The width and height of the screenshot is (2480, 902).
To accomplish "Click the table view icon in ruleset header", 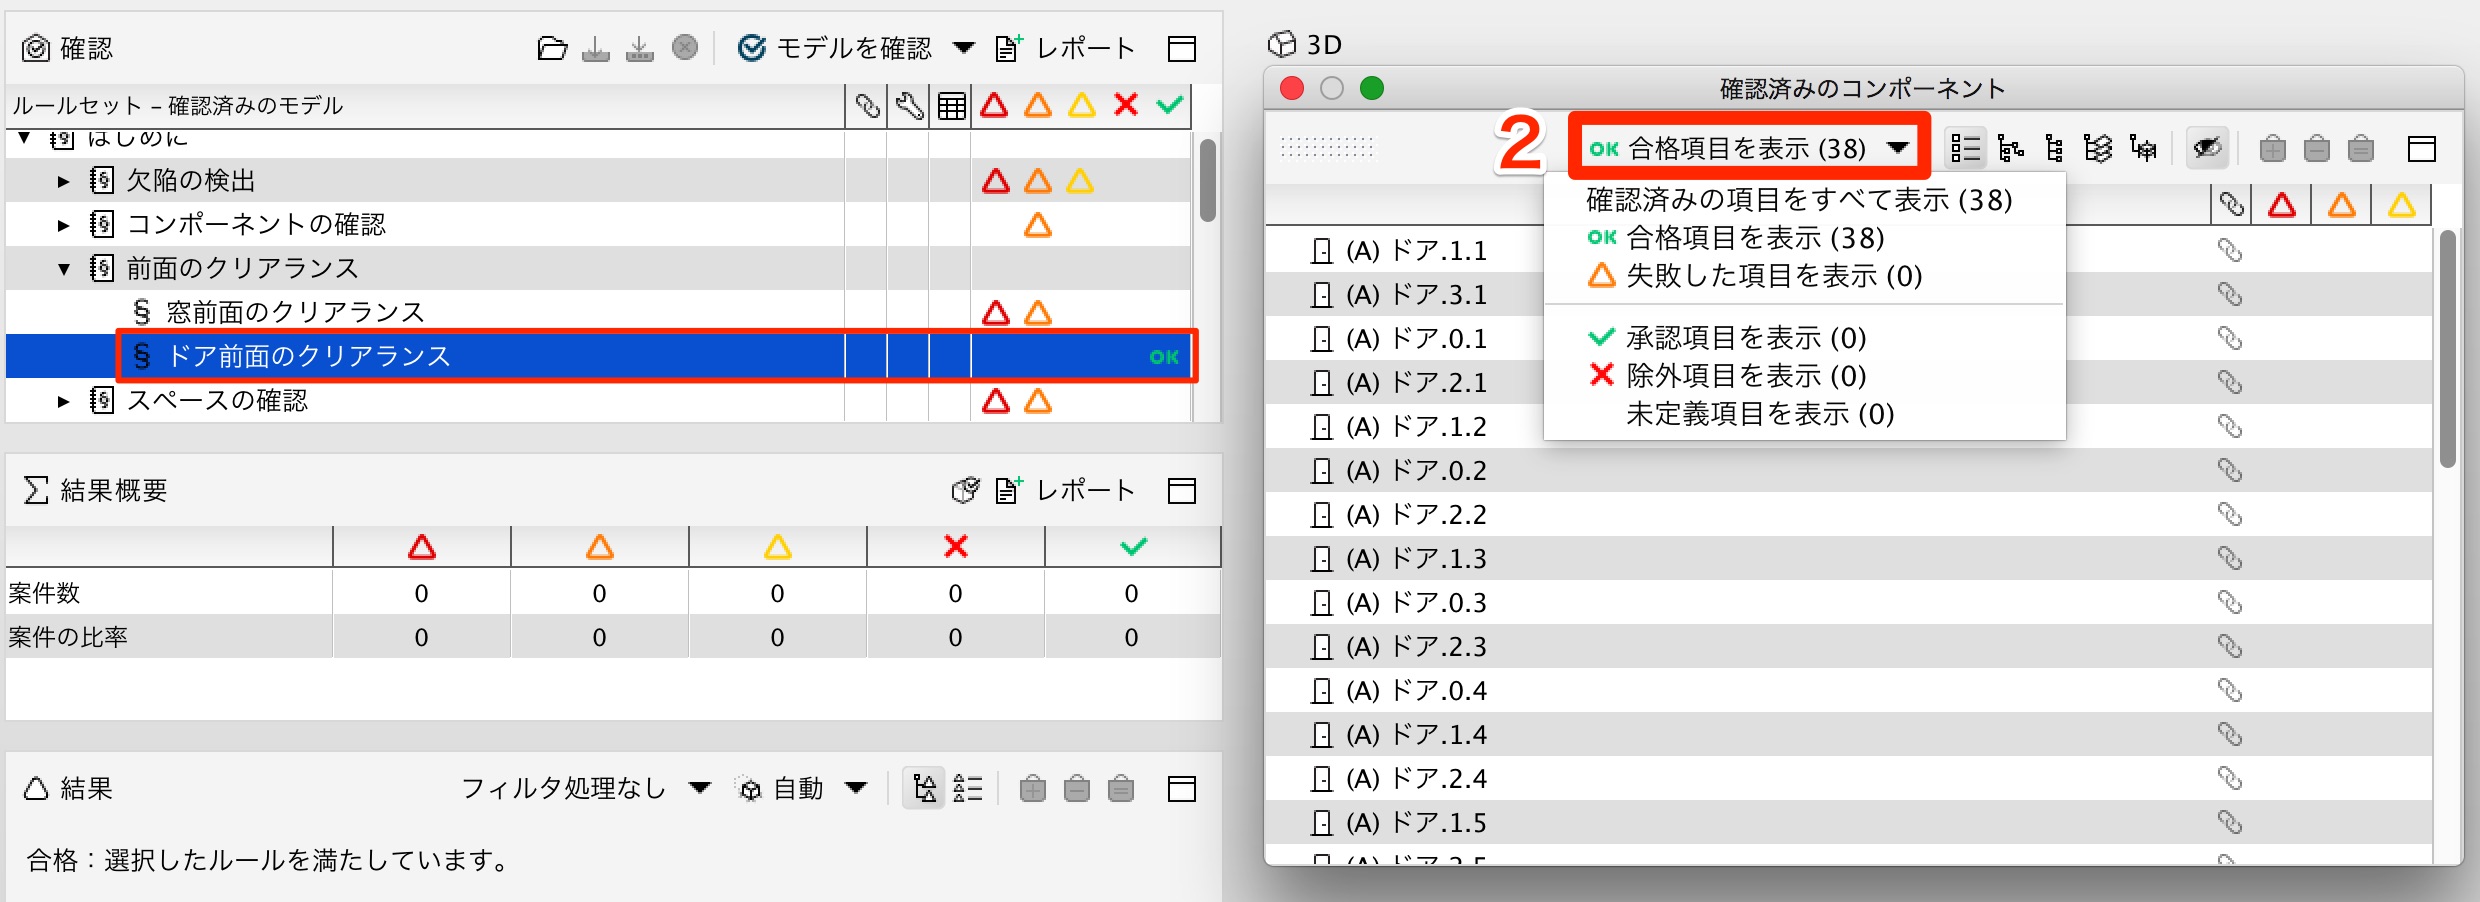I will coord(951,106).
